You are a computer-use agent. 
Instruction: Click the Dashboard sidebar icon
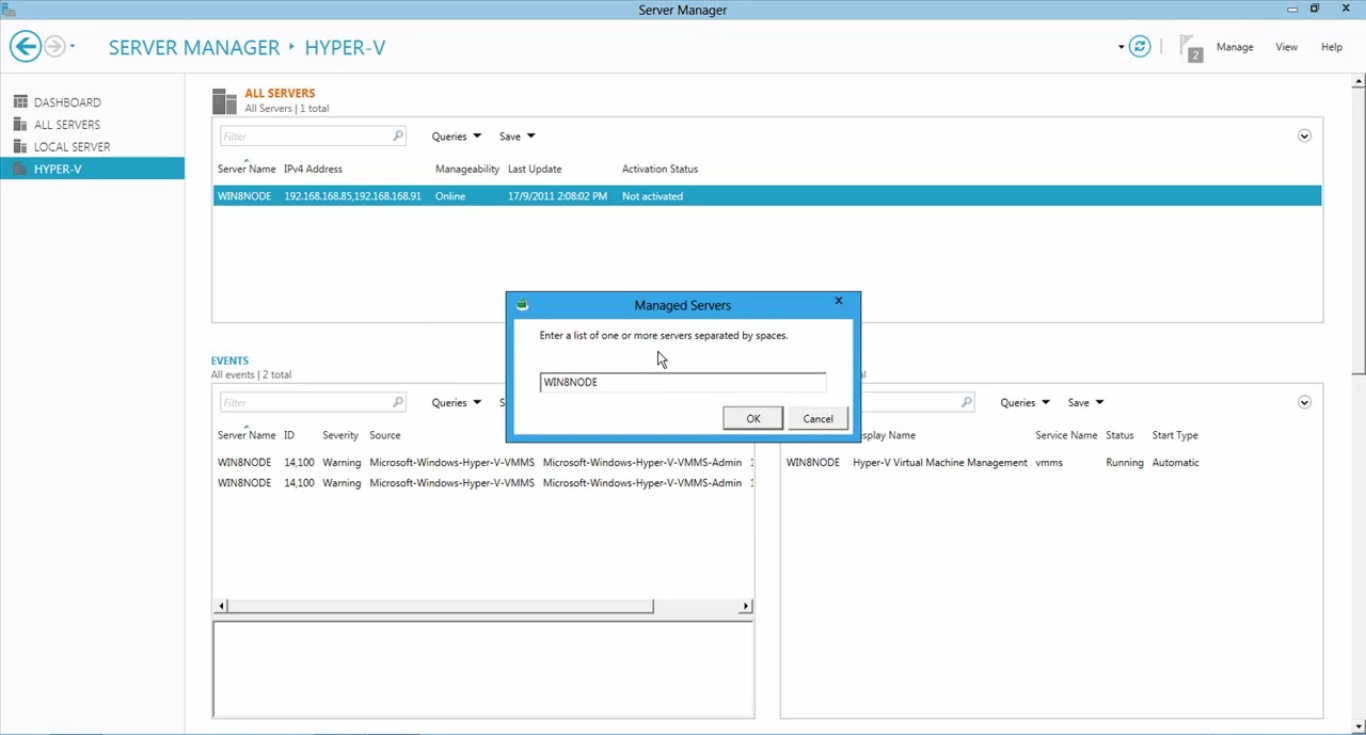[20, 102]
